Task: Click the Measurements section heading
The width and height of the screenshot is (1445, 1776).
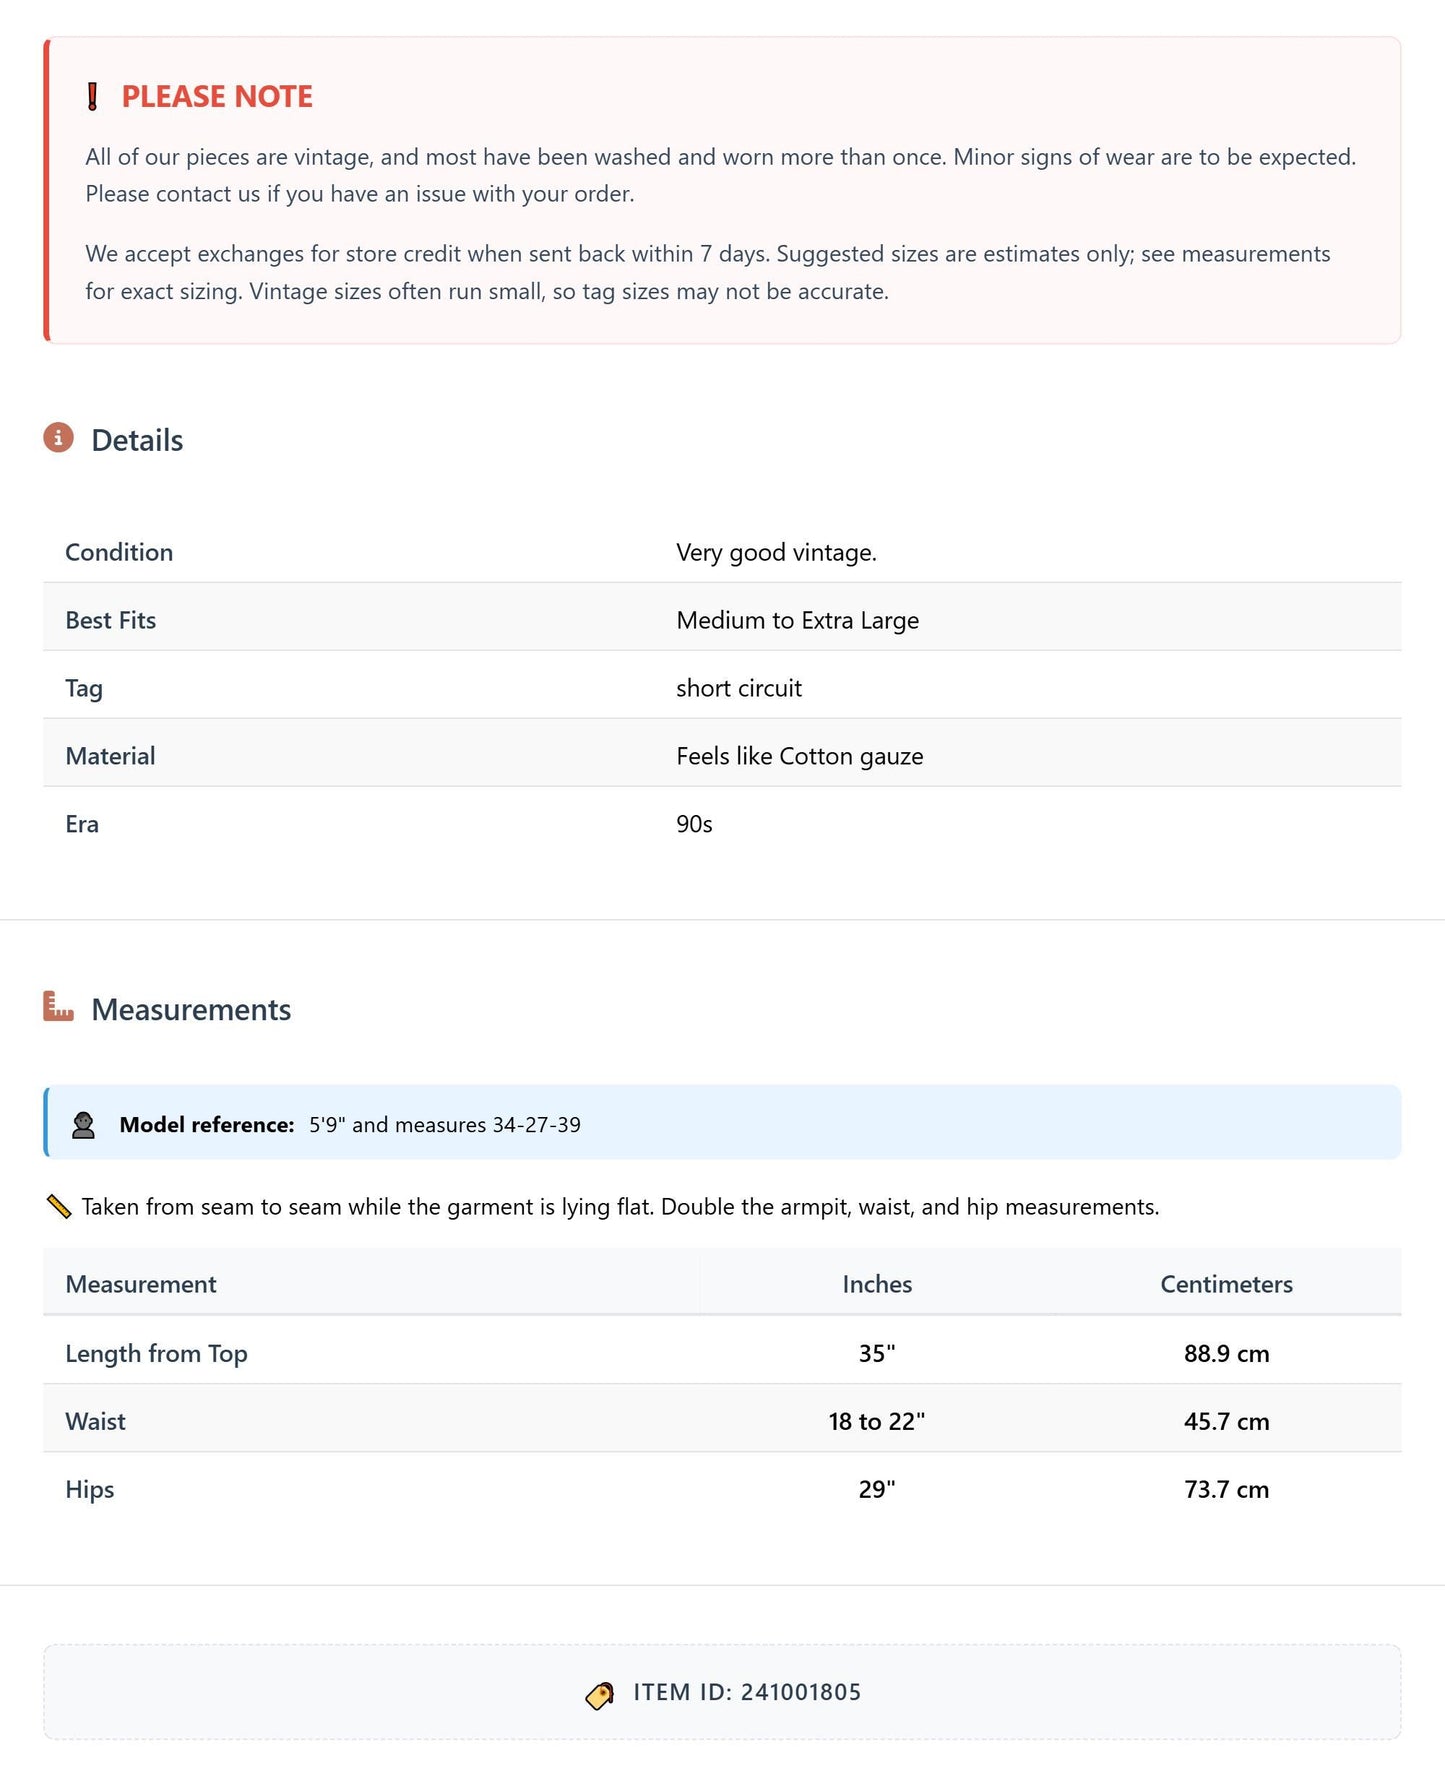Action: coord(191,1010)
